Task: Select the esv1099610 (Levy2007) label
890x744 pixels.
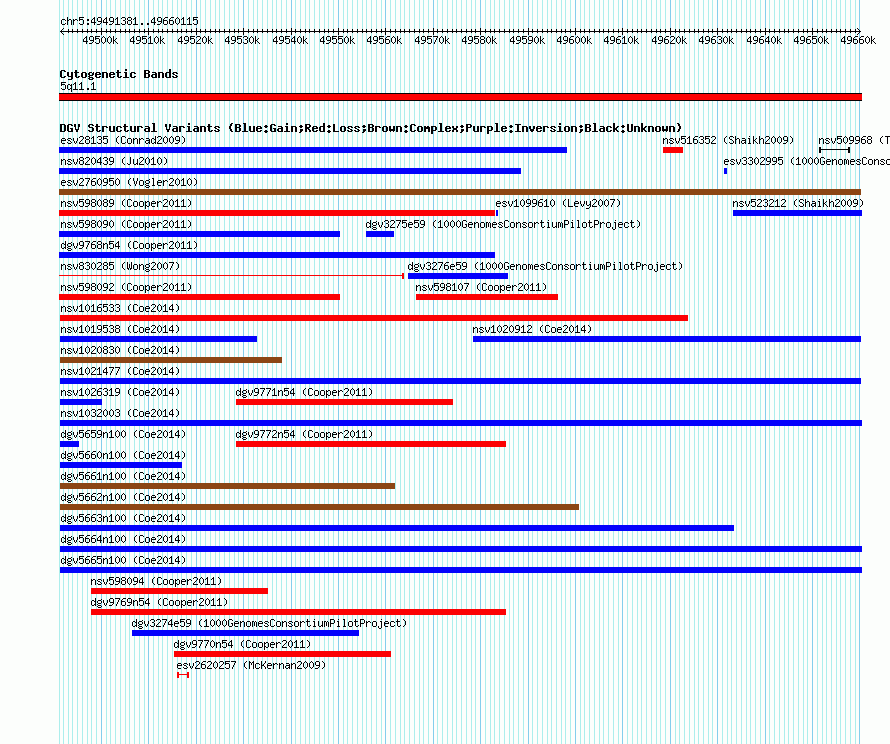Action: click(558, 203)
